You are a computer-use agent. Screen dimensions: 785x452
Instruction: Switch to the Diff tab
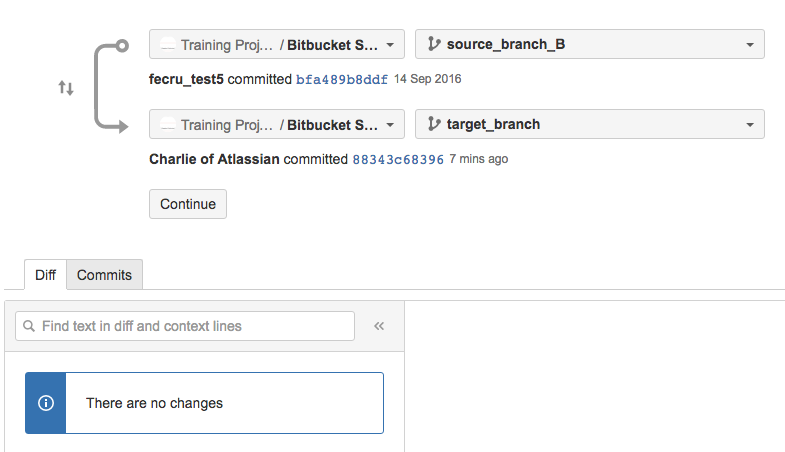tap(46, 275)
